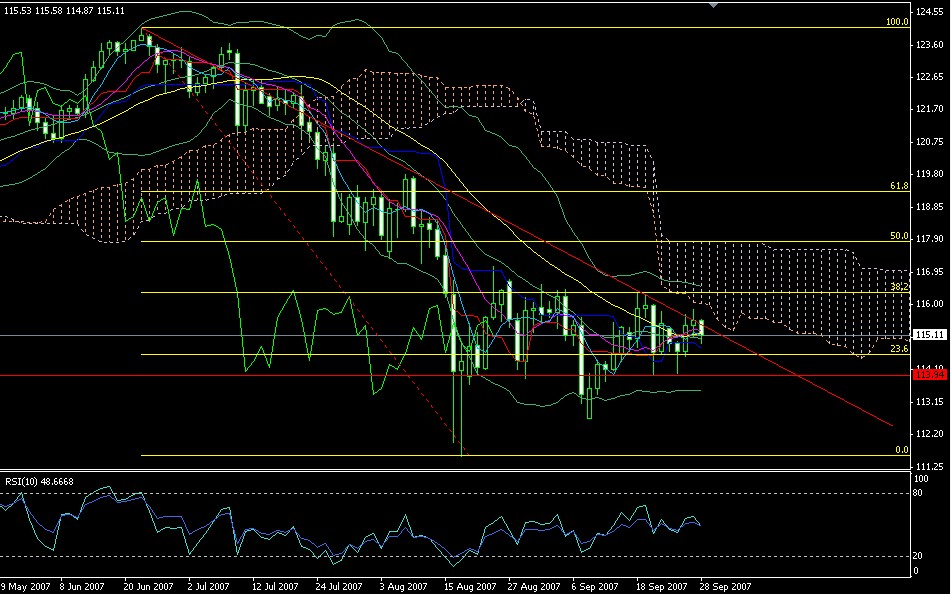The height and width of the screenshot is (594, 952).
Task: Select the Fibonacci '61.8' level label
Action: click(x=899, y=186)
